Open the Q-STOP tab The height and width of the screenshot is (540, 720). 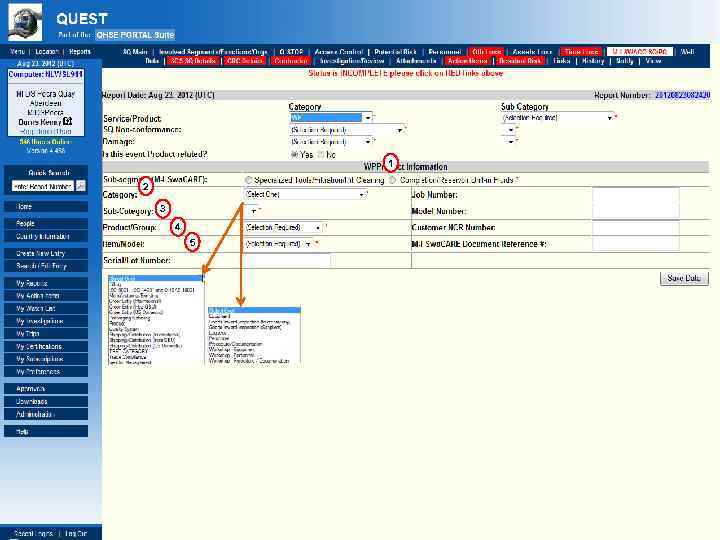click(x=291, y=52)
